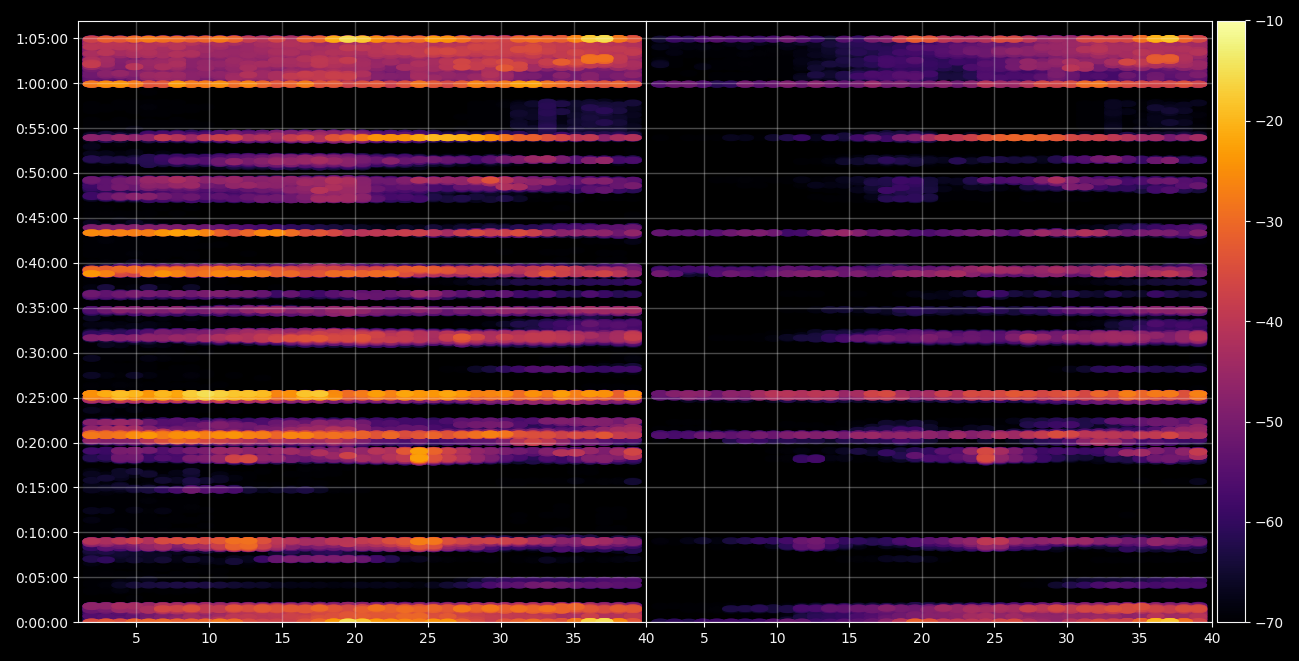Screen dimensions: 1299x661
Task: Select the −40 colorbar tick label
Action: pos(1268,322)
